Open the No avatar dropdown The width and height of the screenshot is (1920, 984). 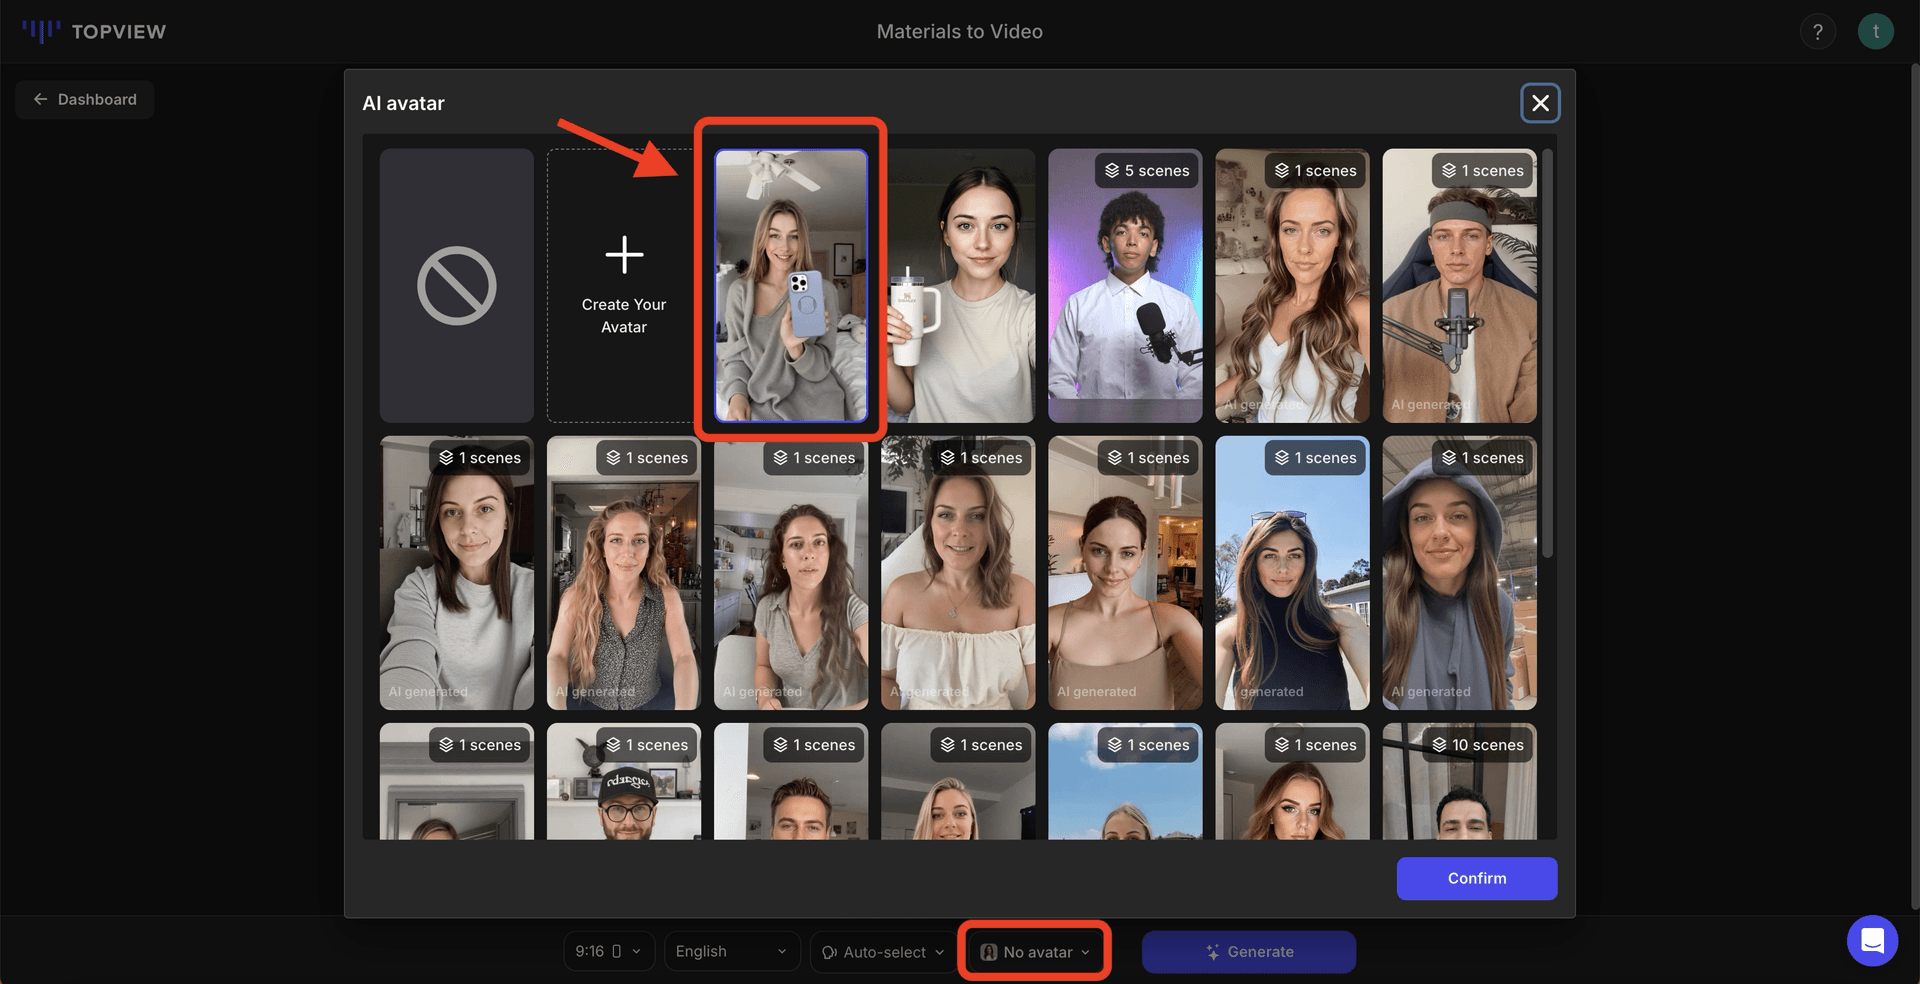[x=1034, y=952]
